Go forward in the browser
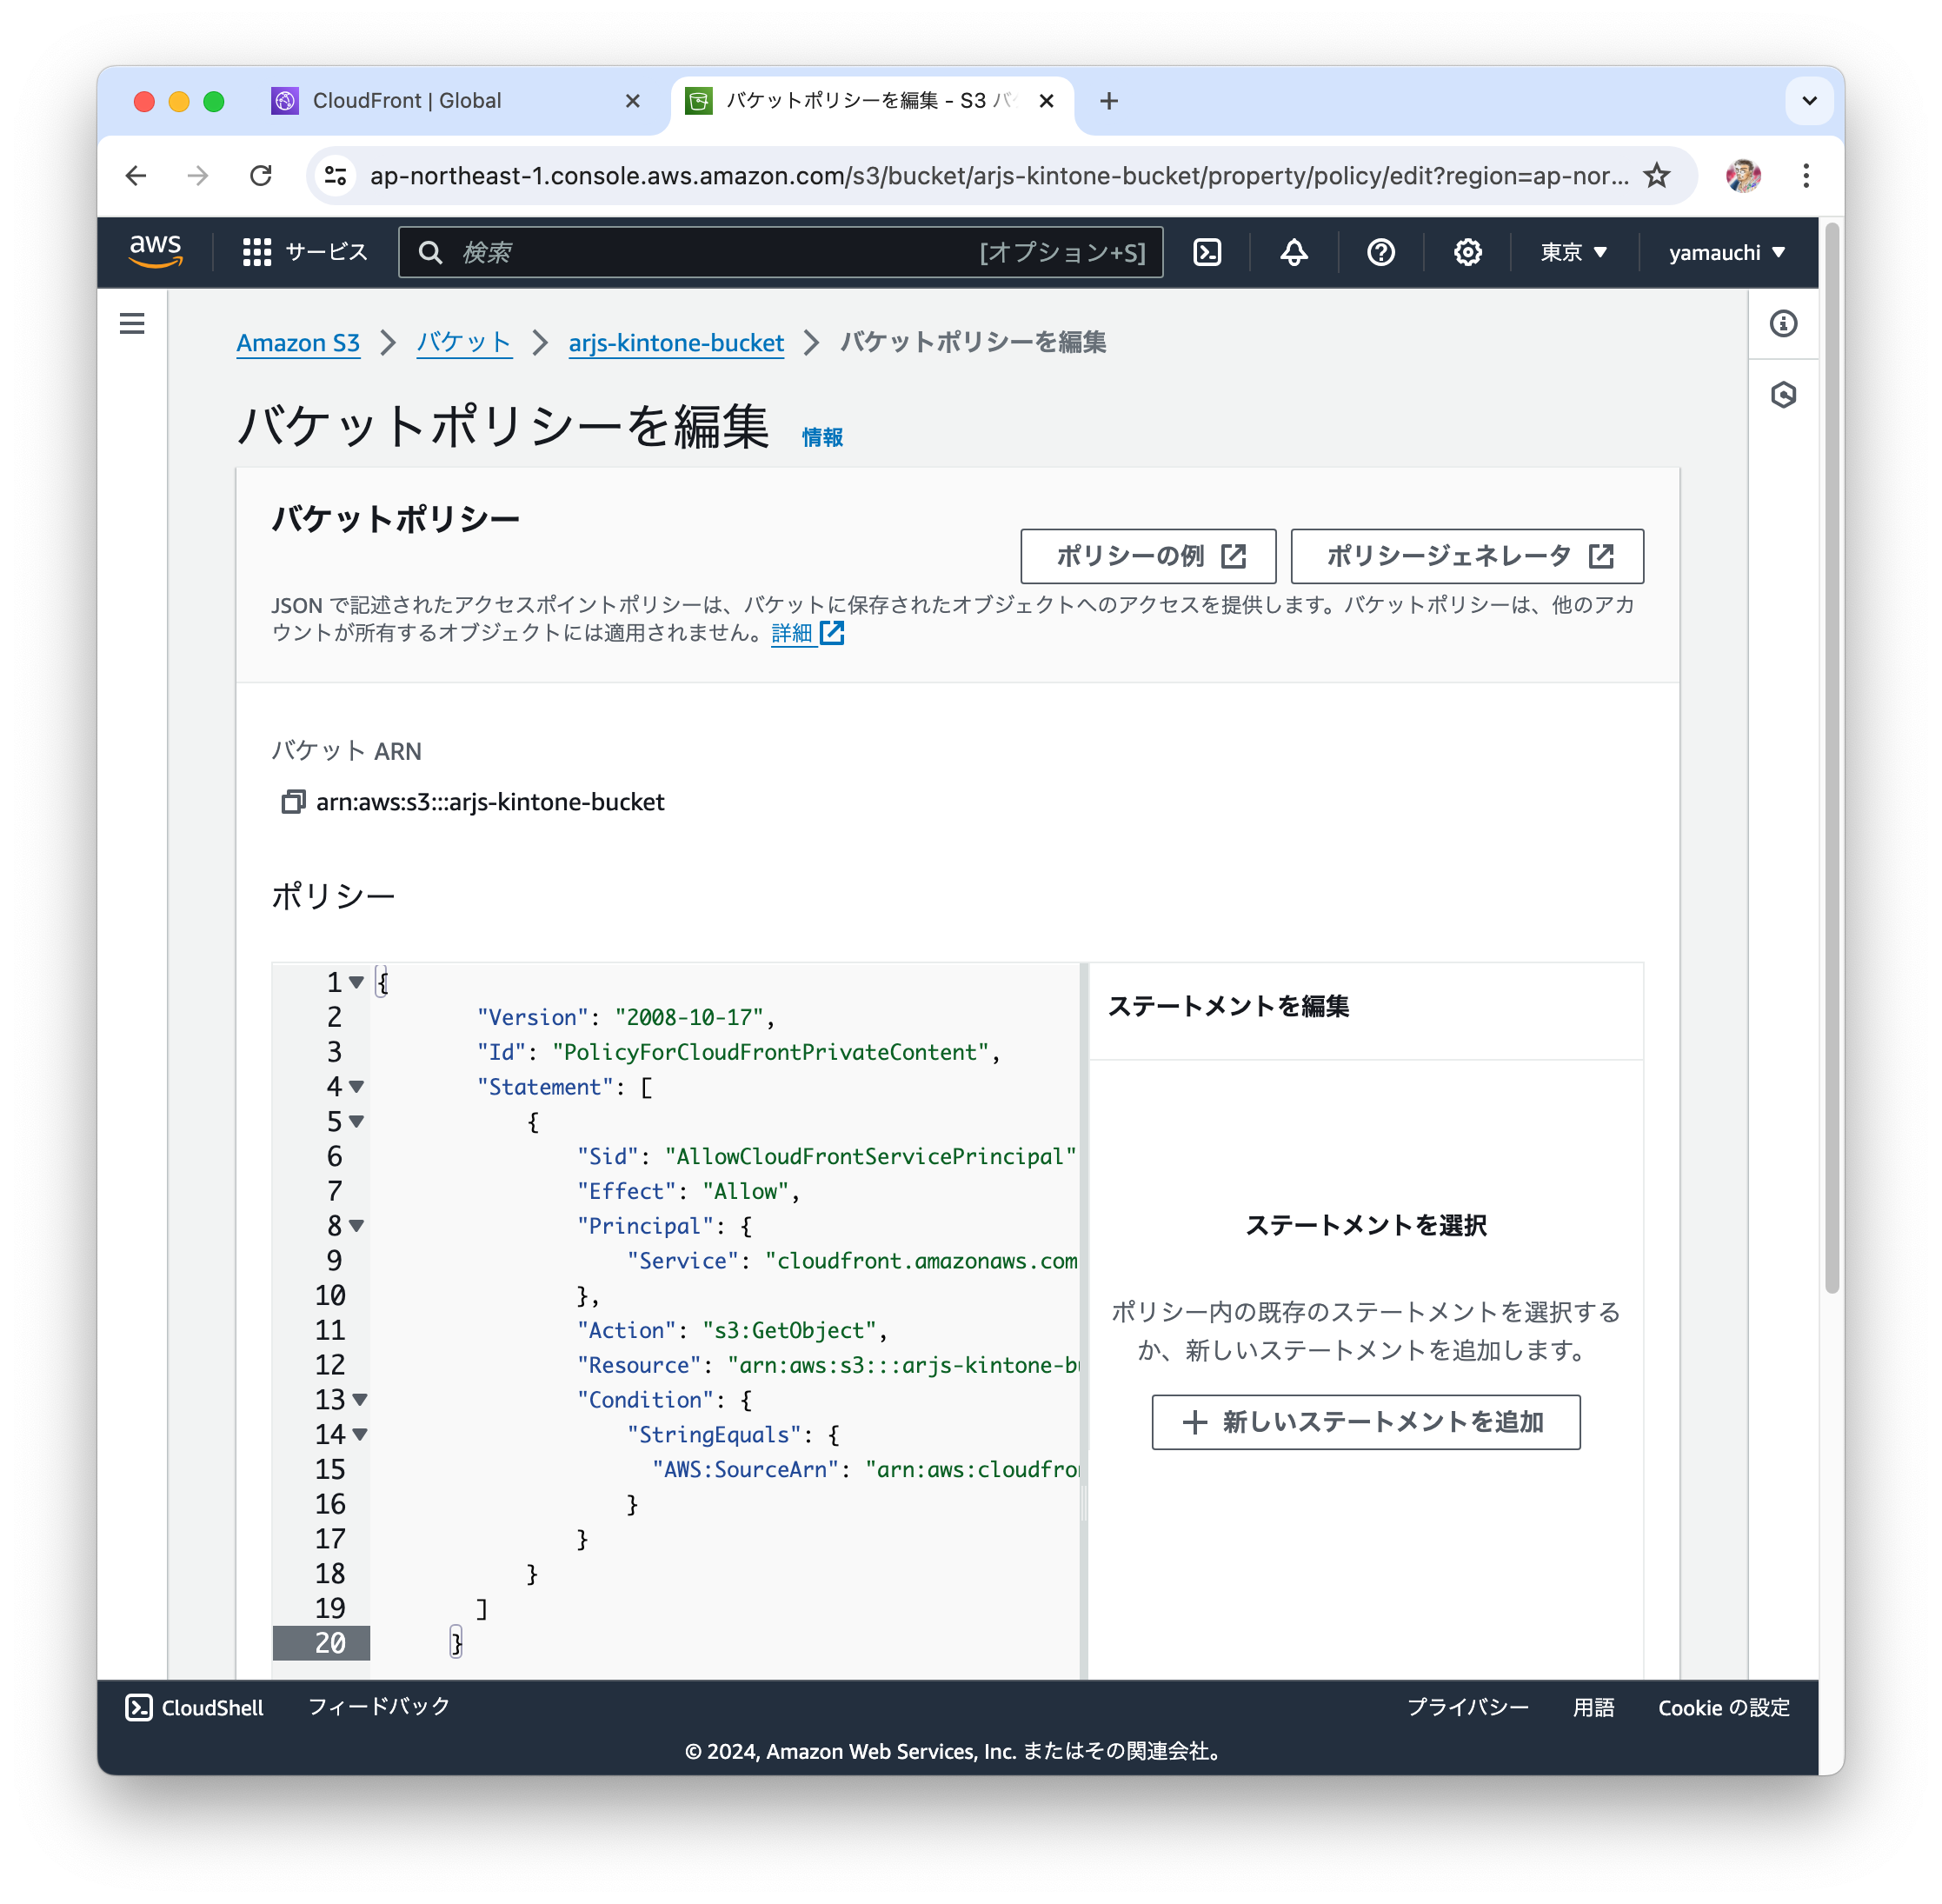Image resolution: width=1942 pixels, height=1904 pixels. click(198, 176)
